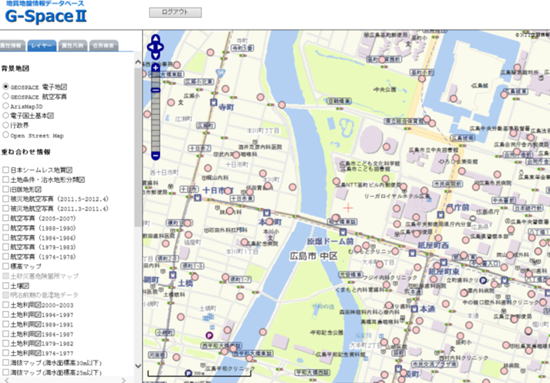Click the layer panel scroll down arrow
The width and height of the screenshot is (550, 383).
coord(138,366)
